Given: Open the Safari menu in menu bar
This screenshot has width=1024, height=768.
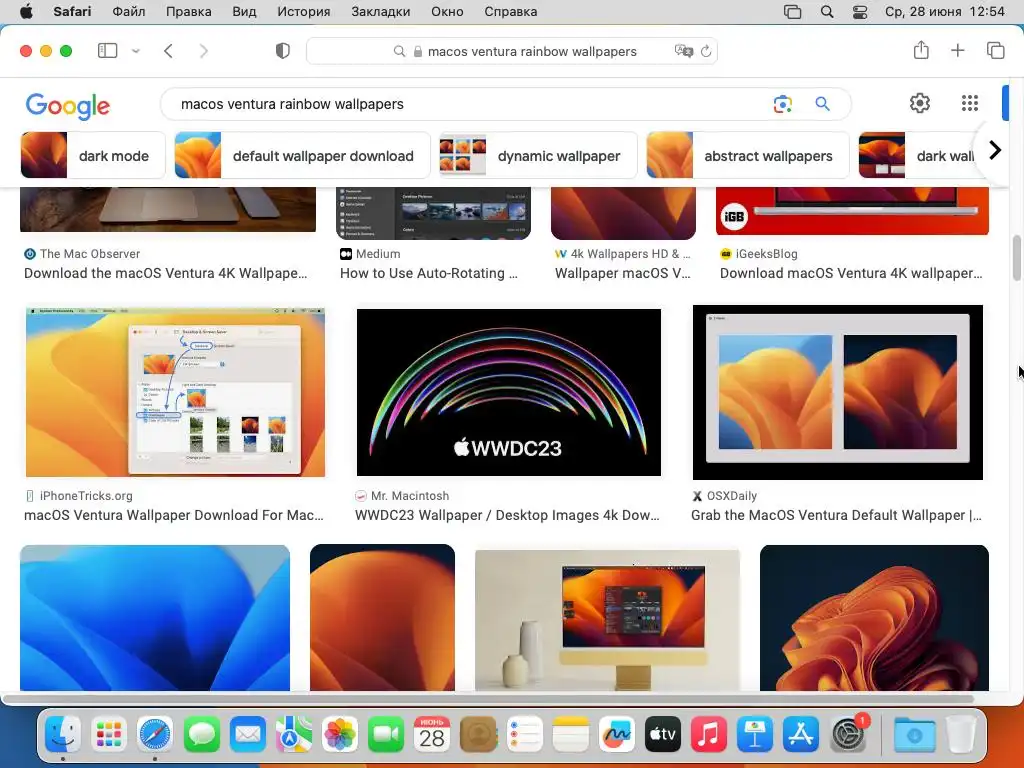Looking at the screenshot, I should click(72, 12).
